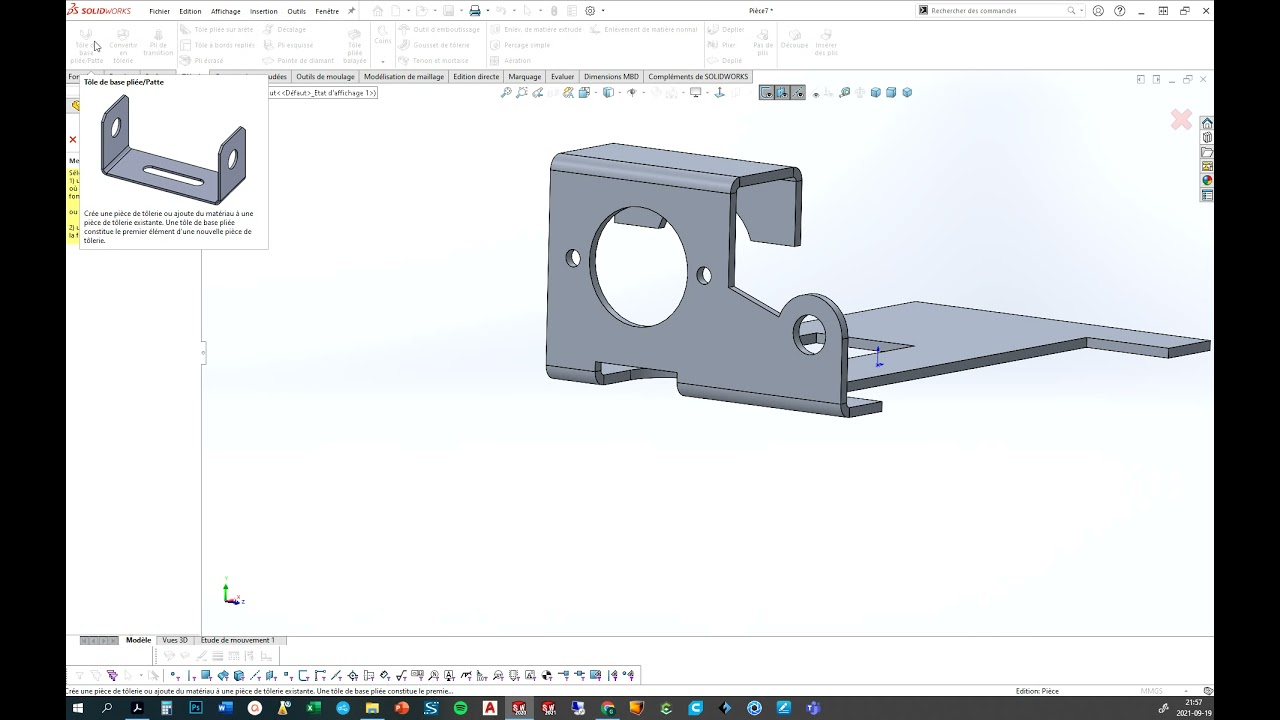Click Zoom to area icon

point(522,92)
